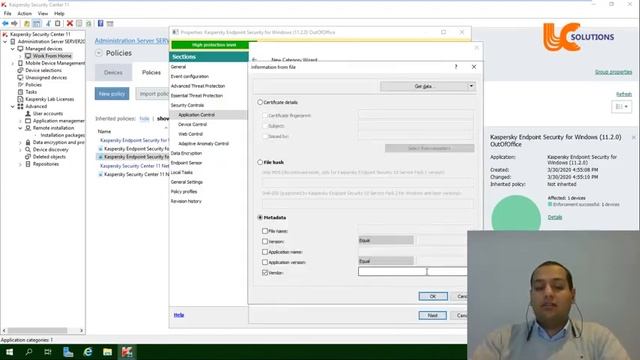
Task: Click the Repositories icon
Action: [28, 164]
